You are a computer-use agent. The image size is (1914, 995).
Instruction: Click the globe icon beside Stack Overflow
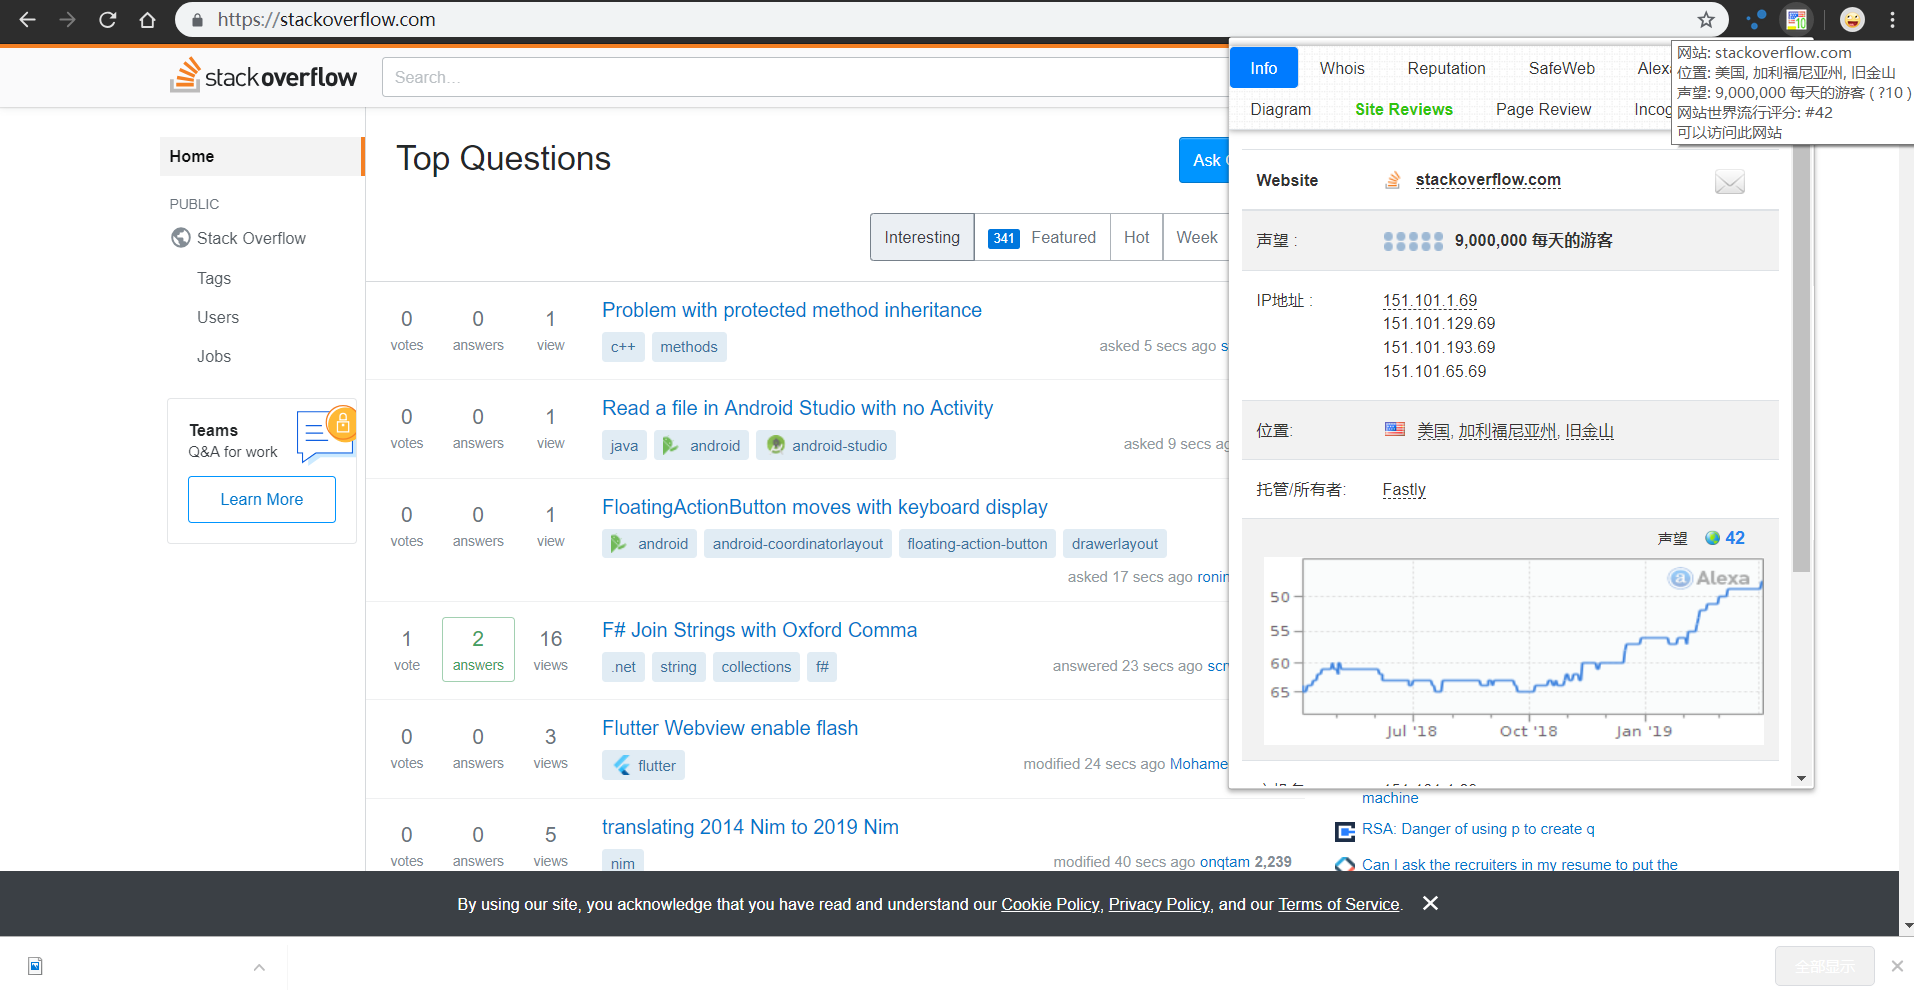tap(181, 238)
